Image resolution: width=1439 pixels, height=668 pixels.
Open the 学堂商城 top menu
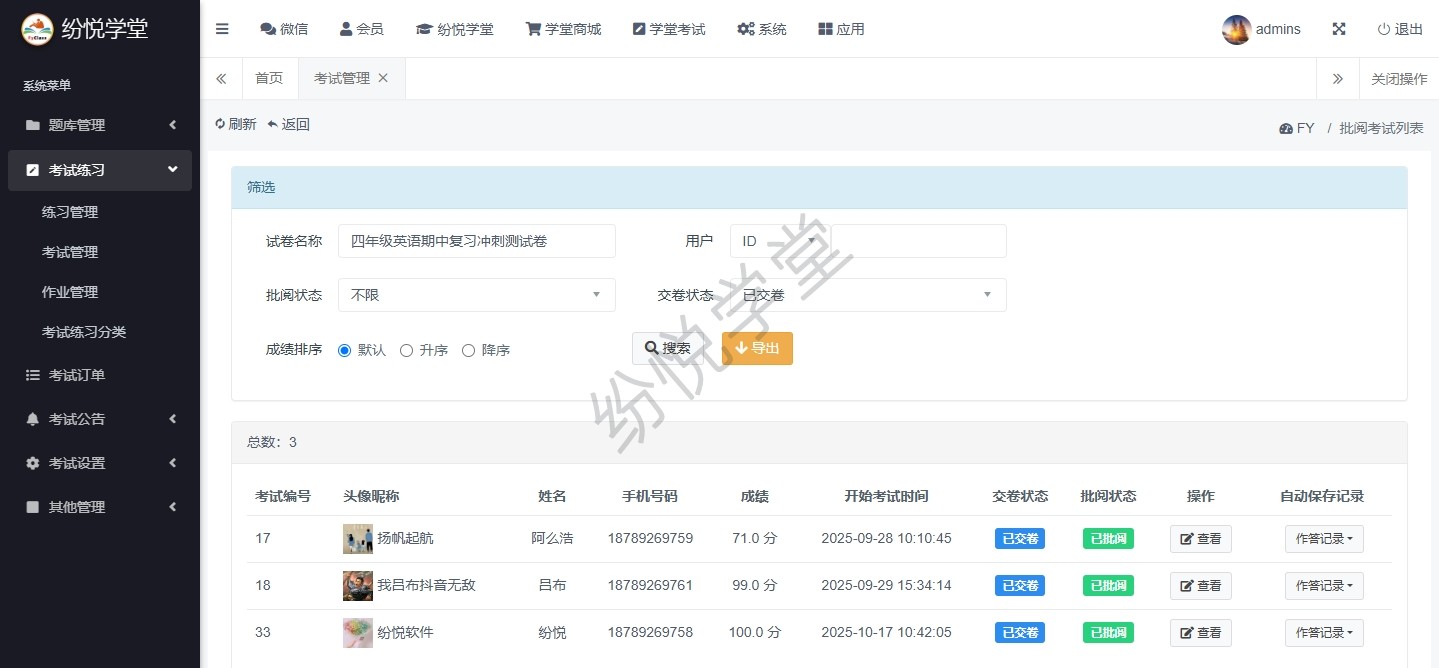pyautogui.click(x=563, y=29)
